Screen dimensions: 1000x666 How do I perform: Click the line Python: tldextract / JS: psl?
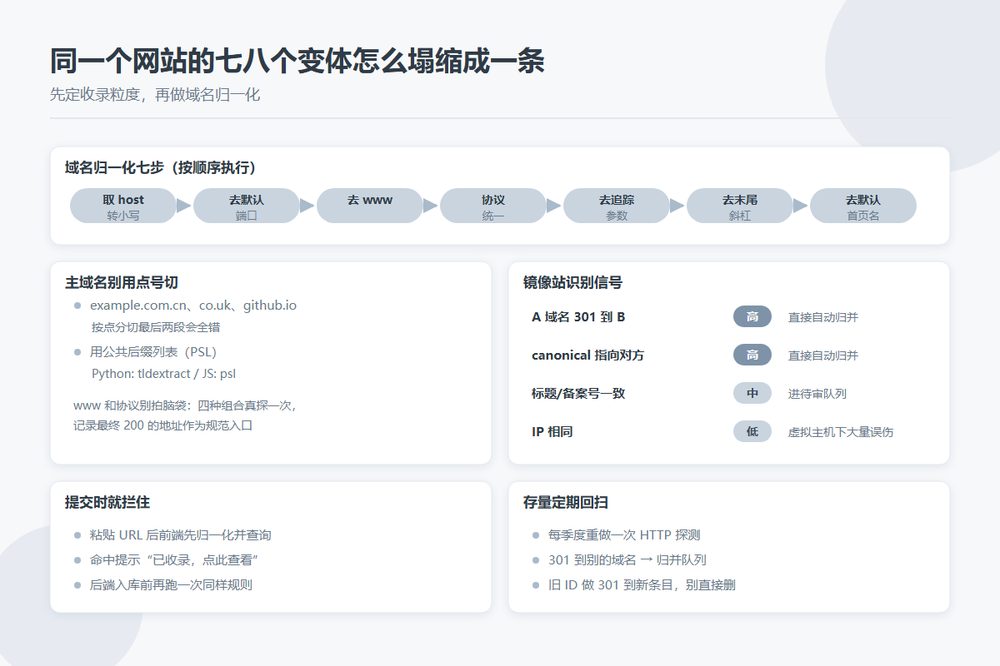(163, 374)
